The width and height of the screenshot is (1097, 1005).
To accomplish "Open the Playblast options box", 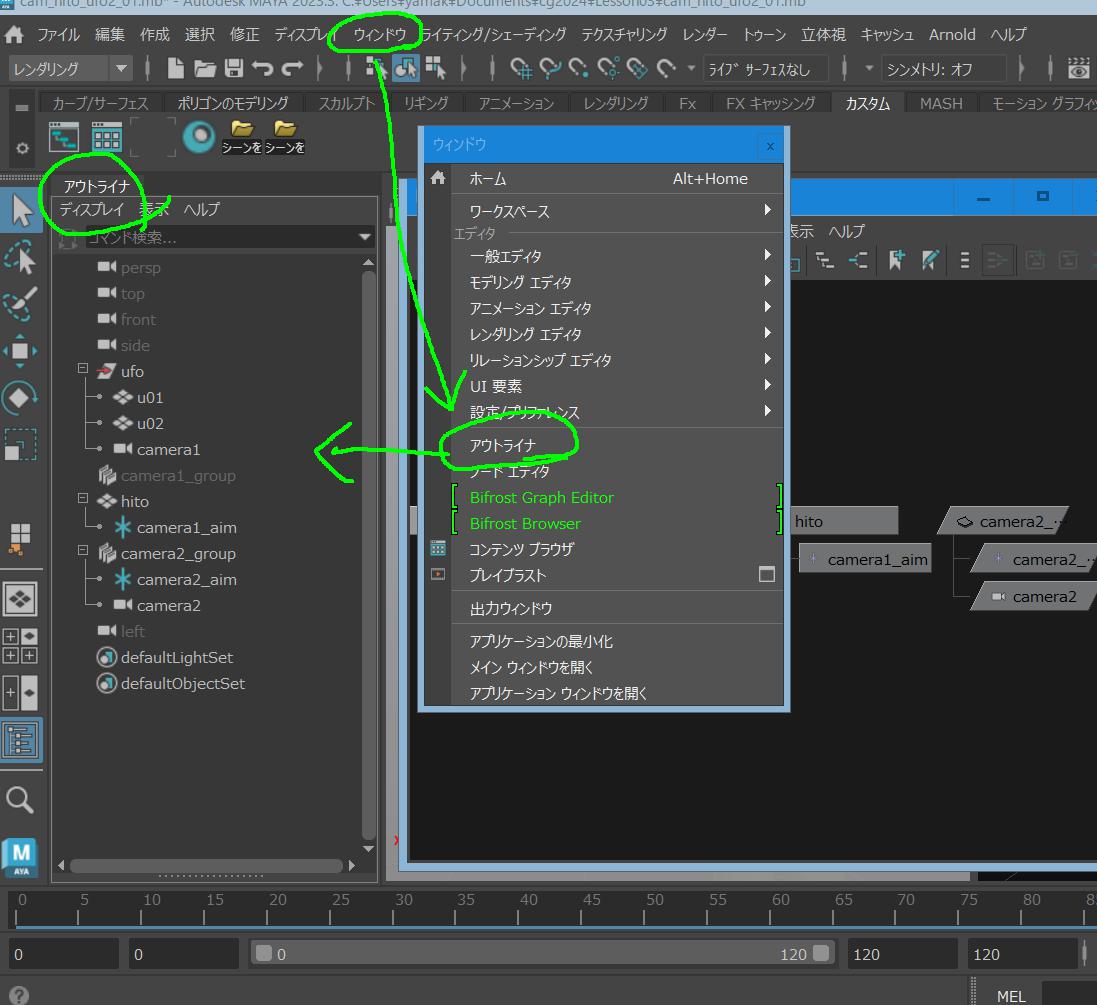I will pyautogui.click(x=767, y=575).
